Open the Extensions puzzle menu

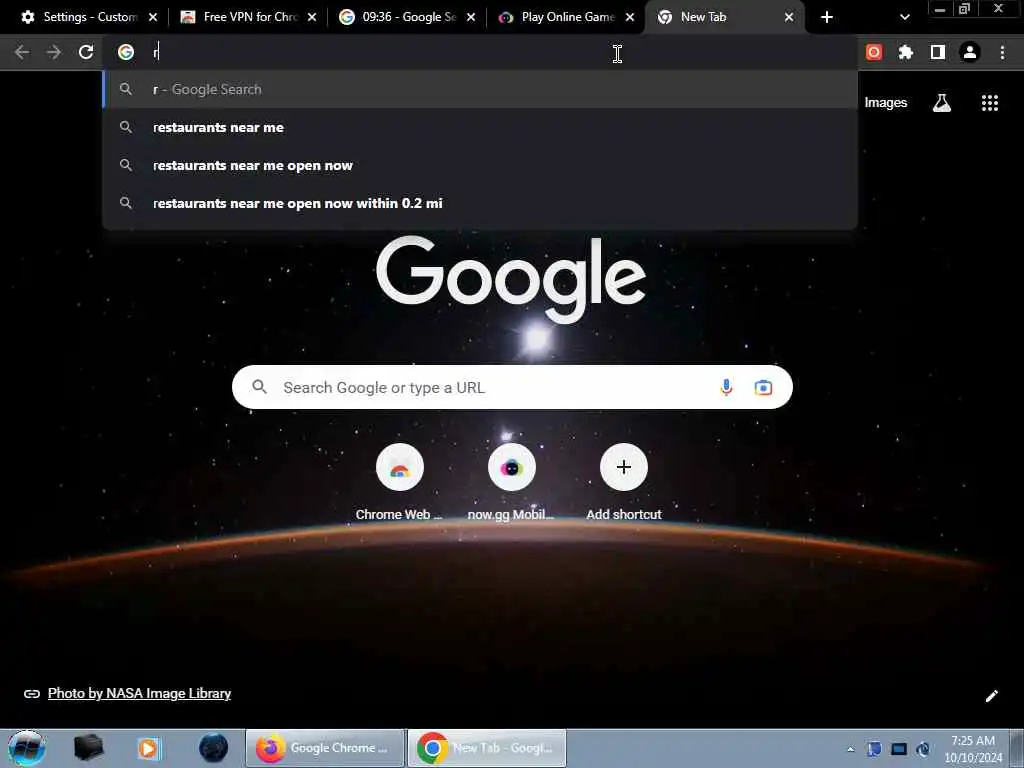[x=906, y=52]
